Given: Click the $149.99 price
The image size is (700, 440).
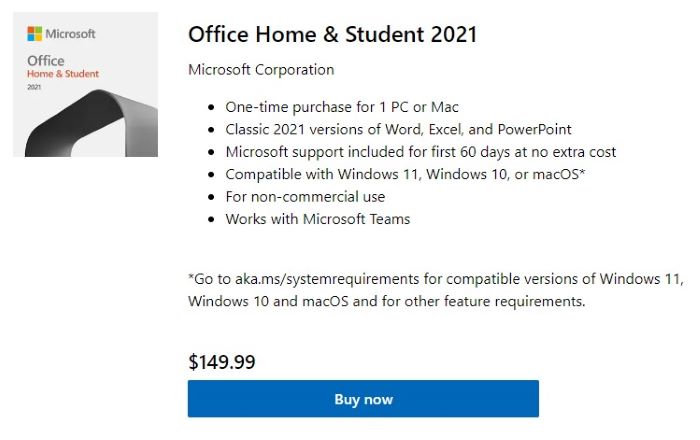Looking at the screenshot, I should pyautogui.click(x=221, y=361).
